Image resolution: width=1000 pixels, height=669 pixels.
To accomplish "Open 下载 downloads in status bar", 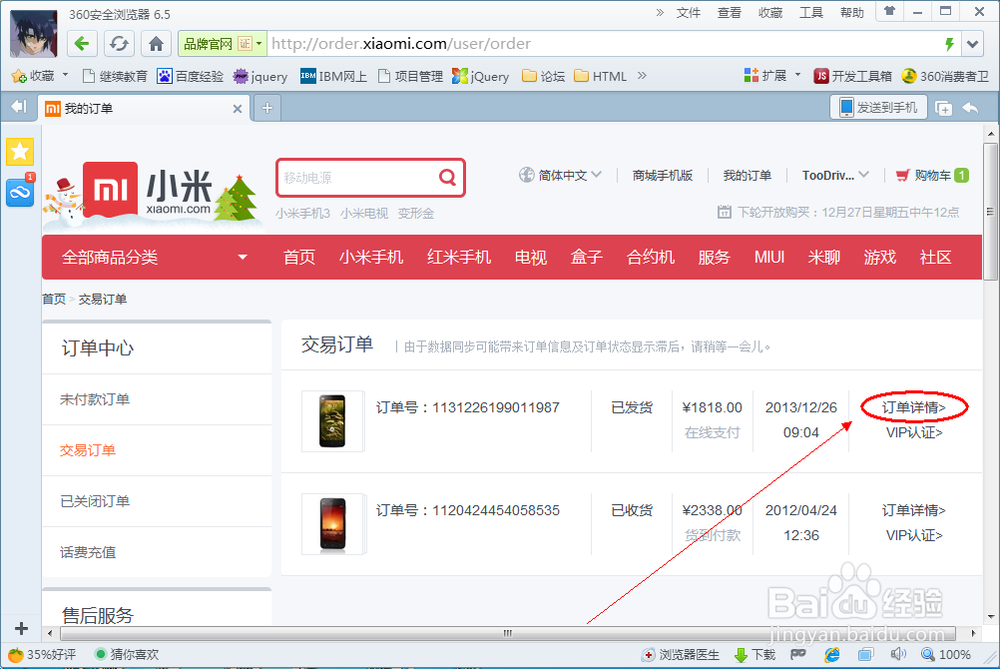I will pyautogui.click(x=754, y=655).
